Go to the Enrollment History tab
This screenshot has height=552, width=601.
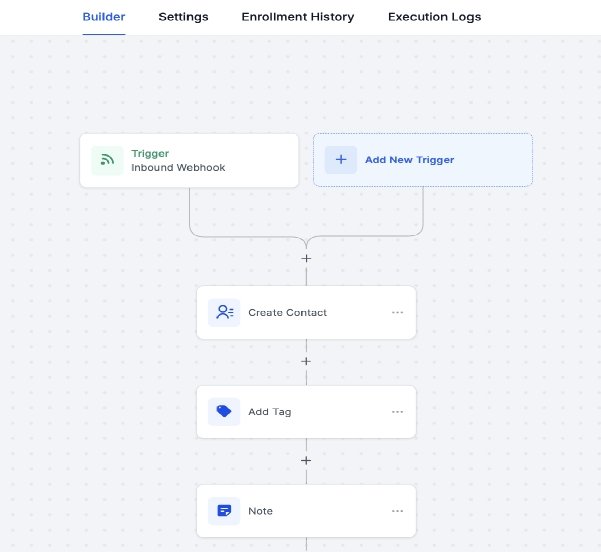297,17
